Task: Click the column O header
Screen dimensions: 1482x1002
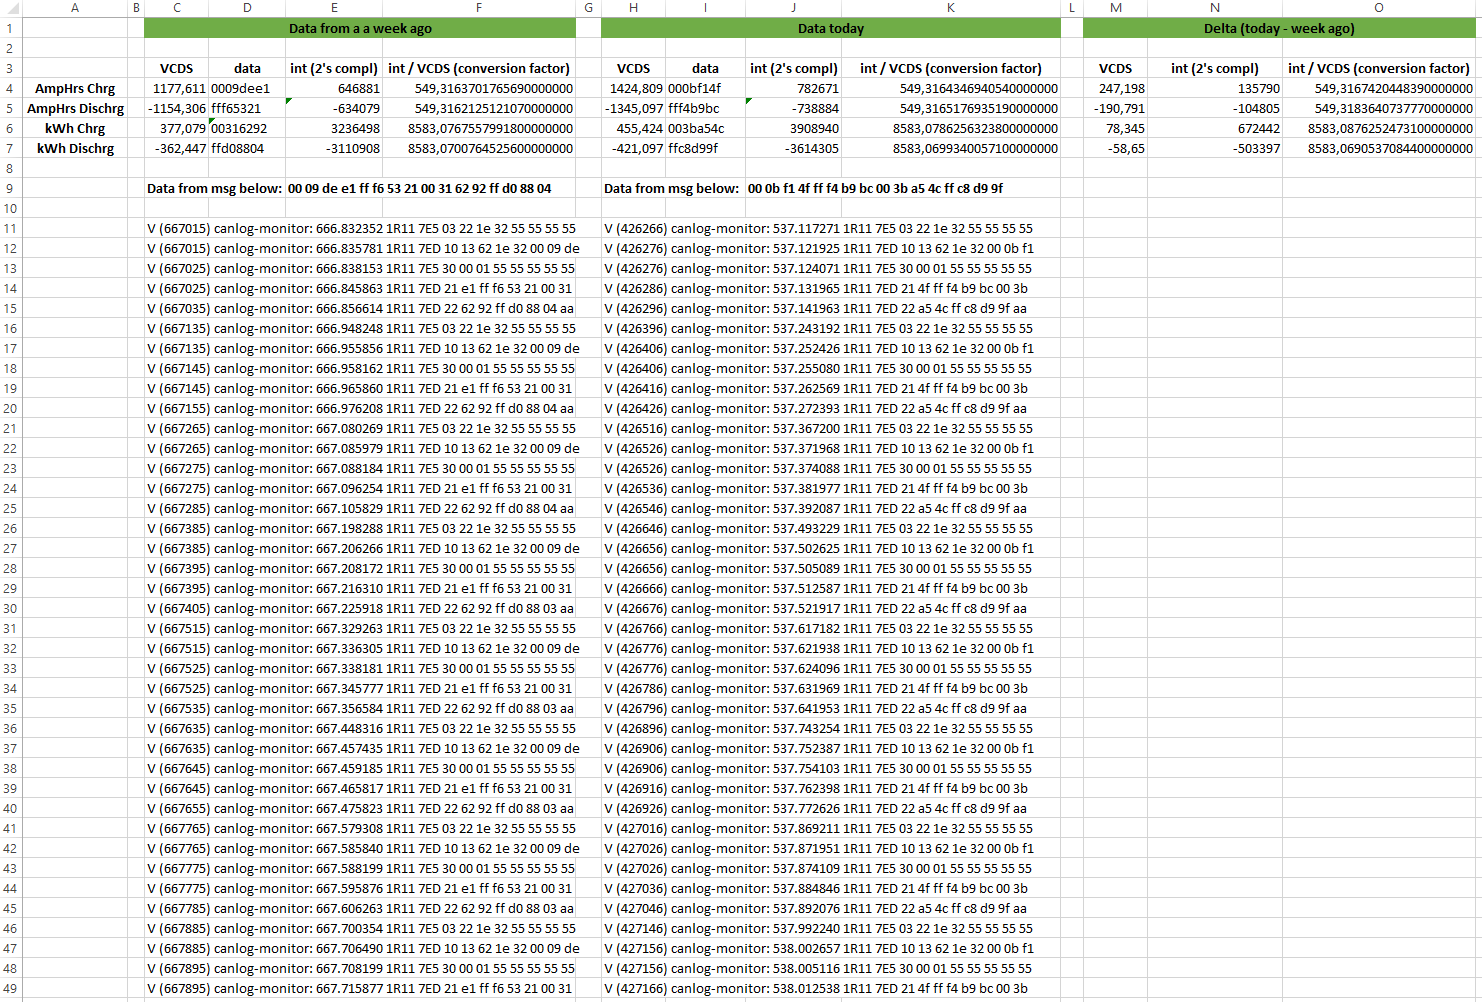Action: 1378,8
